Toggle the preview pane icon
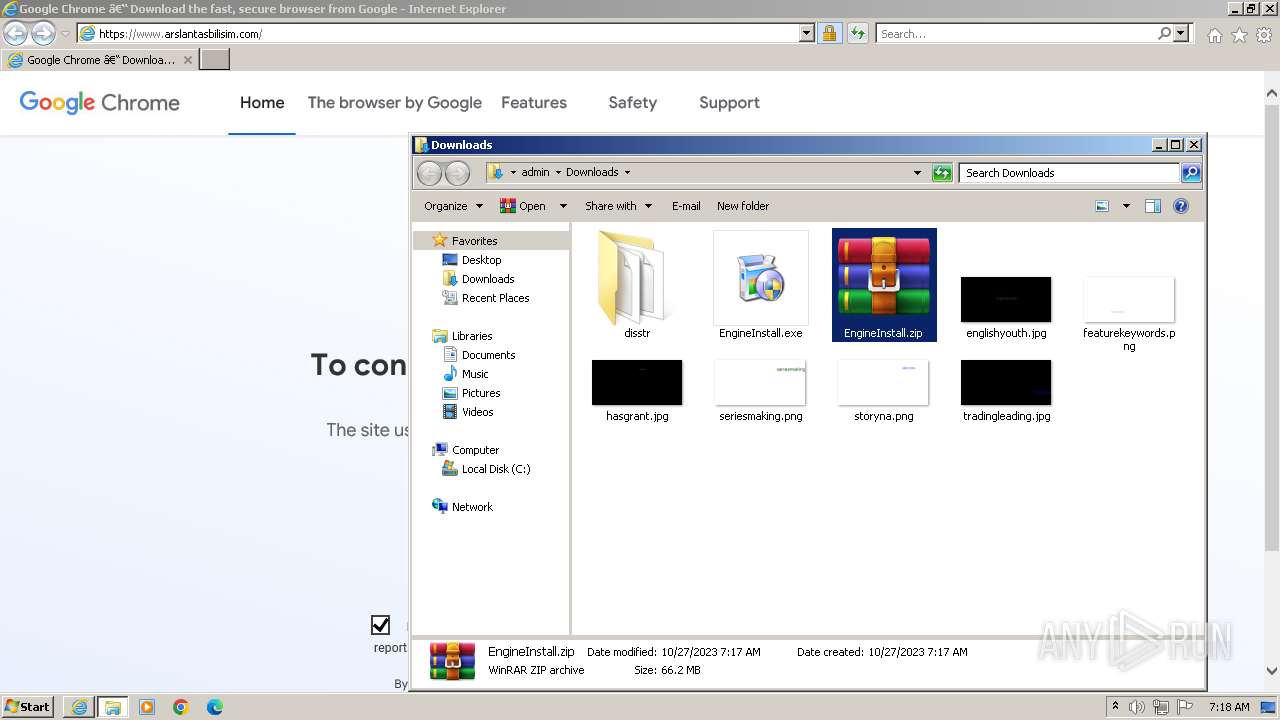Viewport: 1280px width, 720px height. point(1153,206)
